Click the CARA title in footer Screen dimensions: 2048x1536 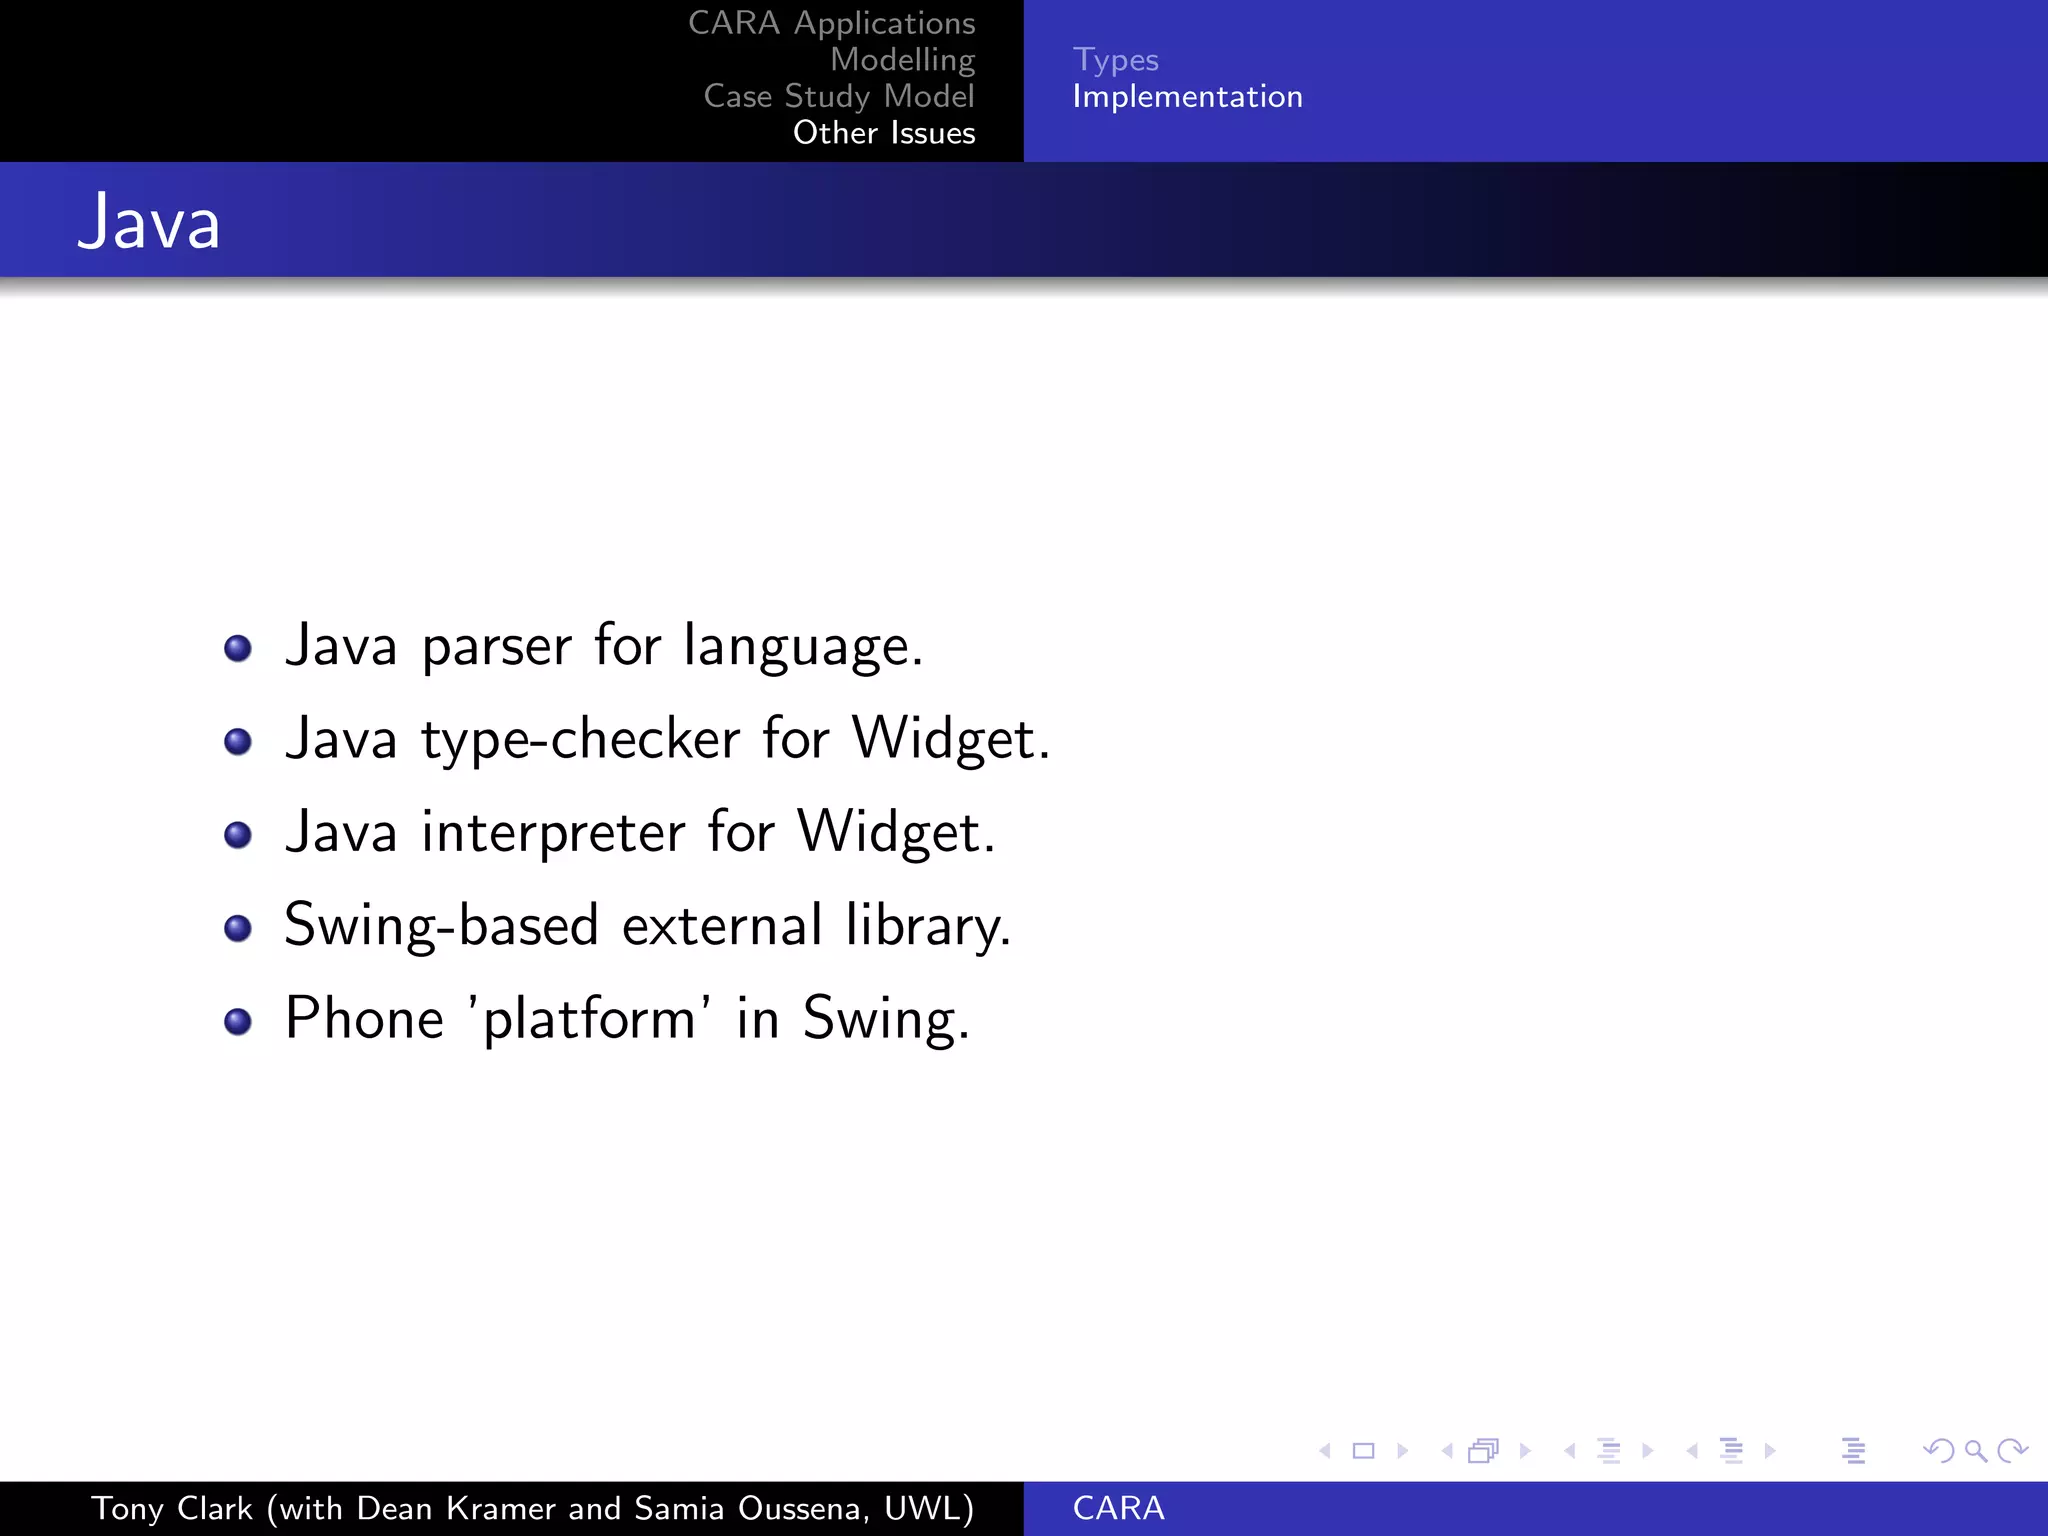click(x=1118, y=1508)
